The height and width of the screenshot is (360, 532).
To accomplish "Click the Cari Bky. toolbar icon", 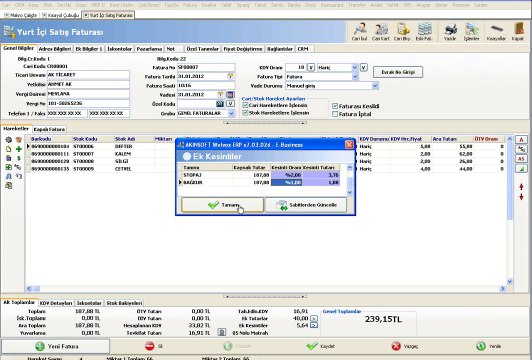I will tap(402, 31).
